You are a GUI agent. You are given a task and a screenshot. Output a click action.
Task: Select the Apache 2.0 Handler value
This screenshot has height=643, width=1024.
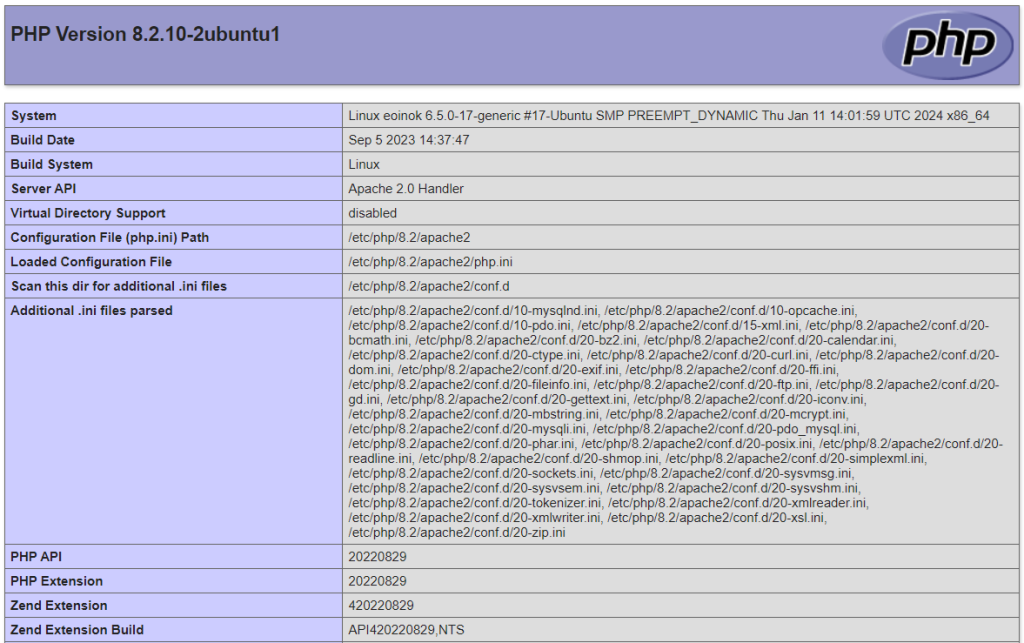click(x=406, y=189)
